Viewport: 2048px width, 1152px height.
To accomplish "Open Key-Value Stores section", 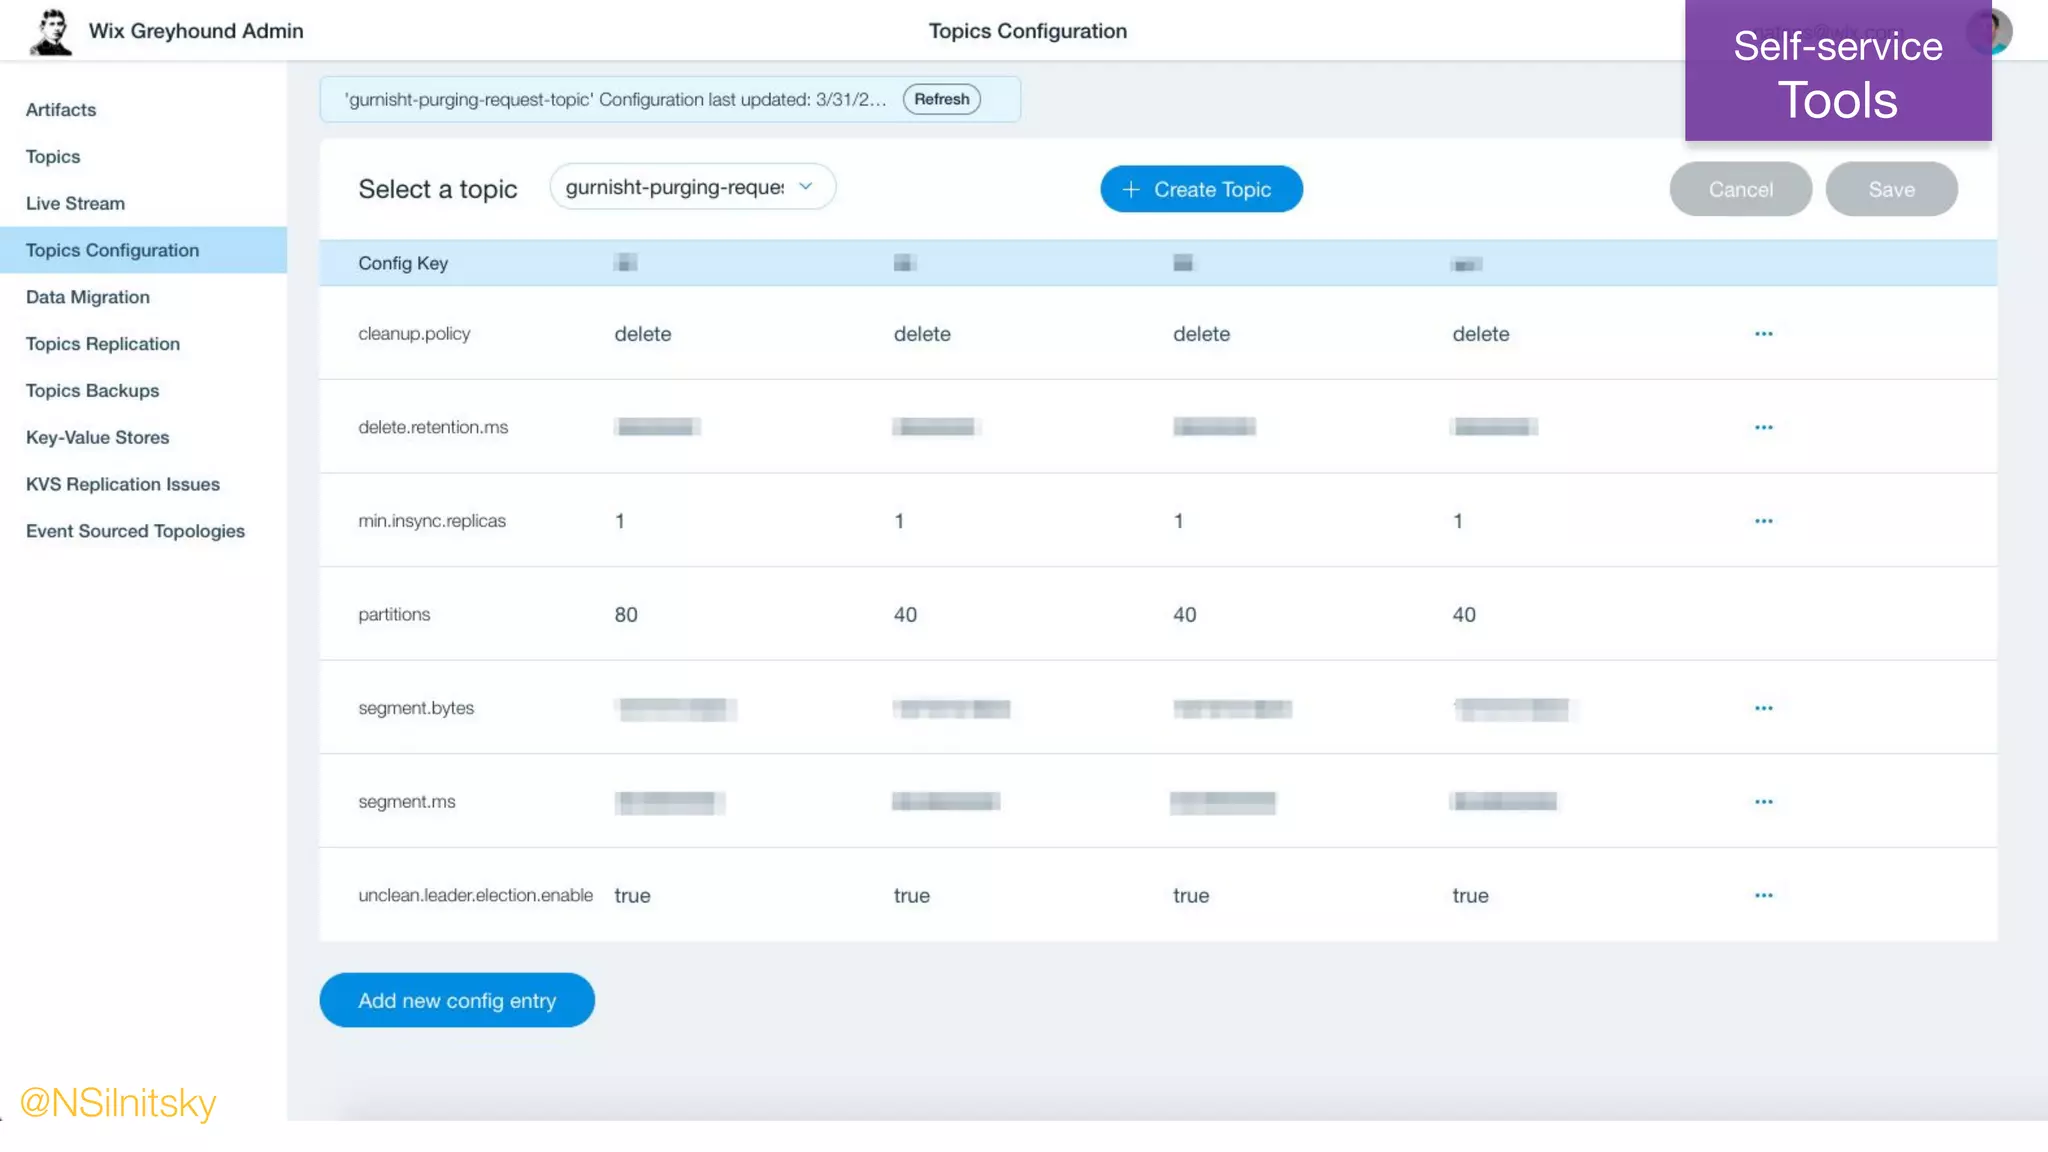I will (97, 438).
